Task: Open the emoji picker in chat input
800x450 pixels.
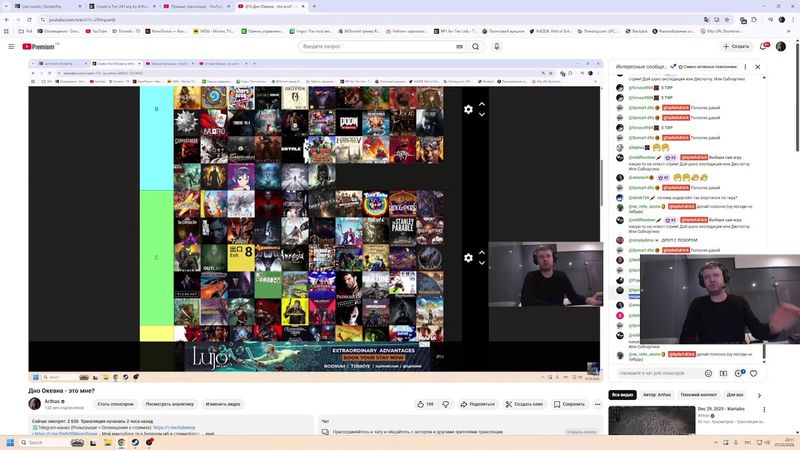Action: pos(708,373)
